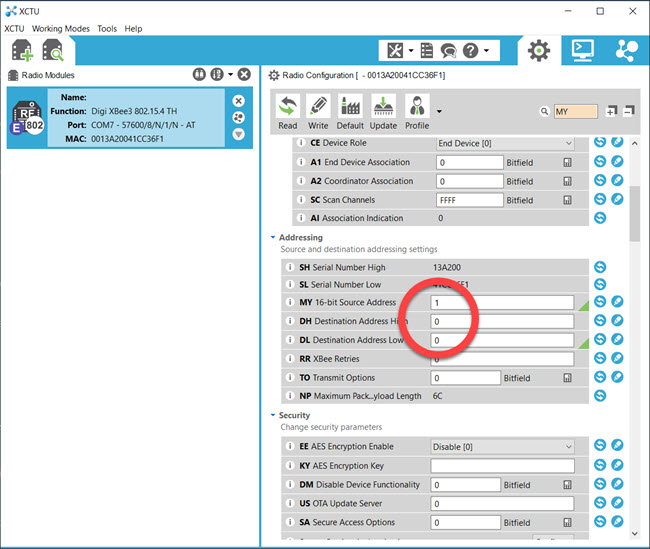
Task: Click Read radio settings button
Action: point(288,110)
